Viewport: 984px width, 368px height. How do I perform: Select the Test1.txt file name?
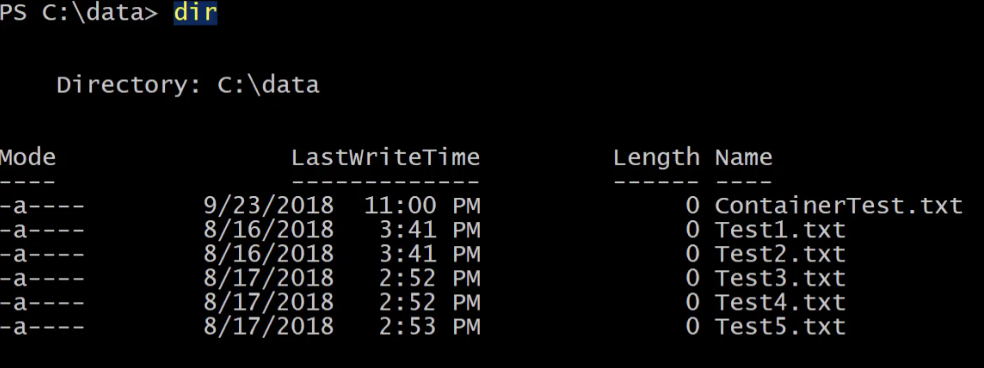[x=780, y=230]
